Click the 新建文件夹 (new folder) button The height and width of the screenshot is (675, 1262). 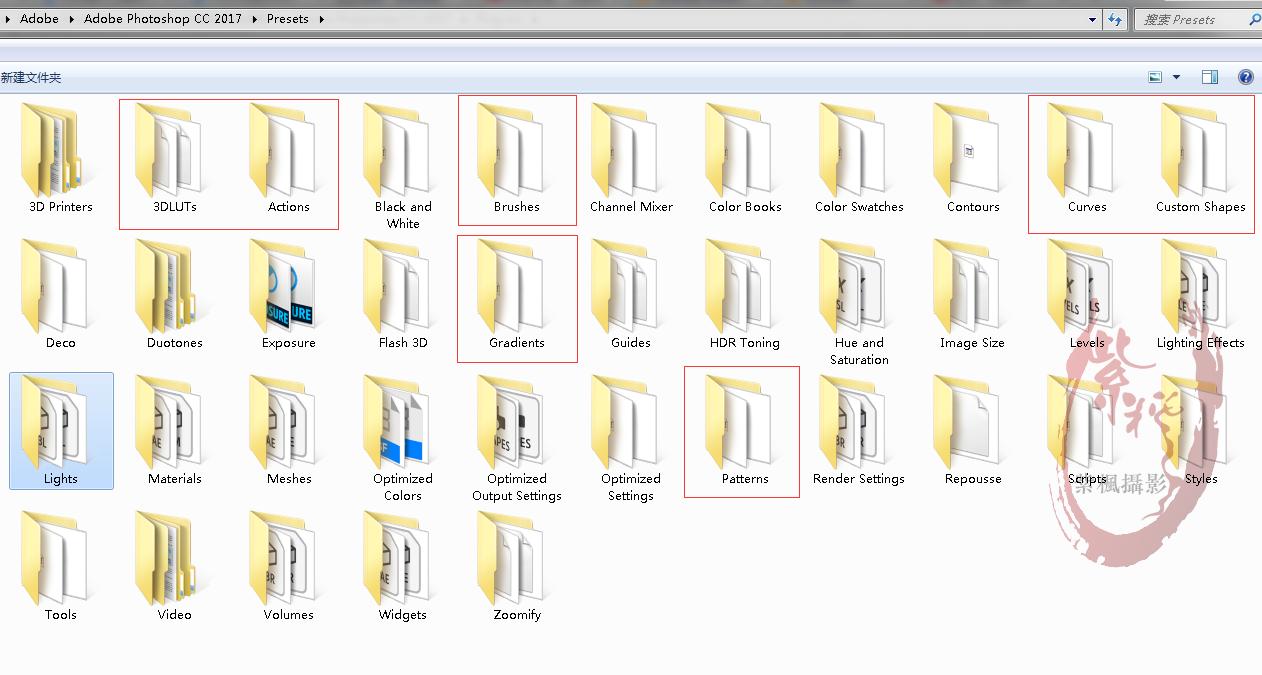(31, 77)
